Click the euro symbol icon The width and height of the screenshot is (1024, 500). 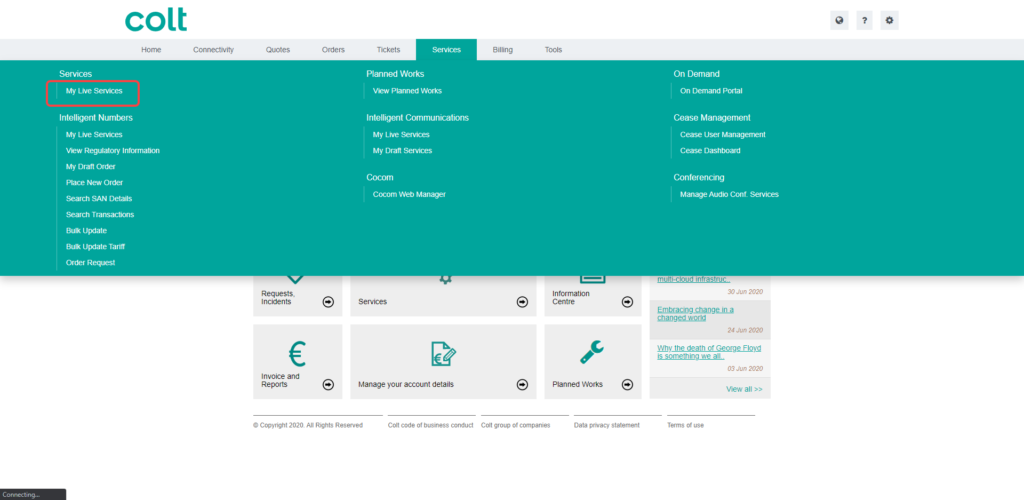tap(297, 354)
